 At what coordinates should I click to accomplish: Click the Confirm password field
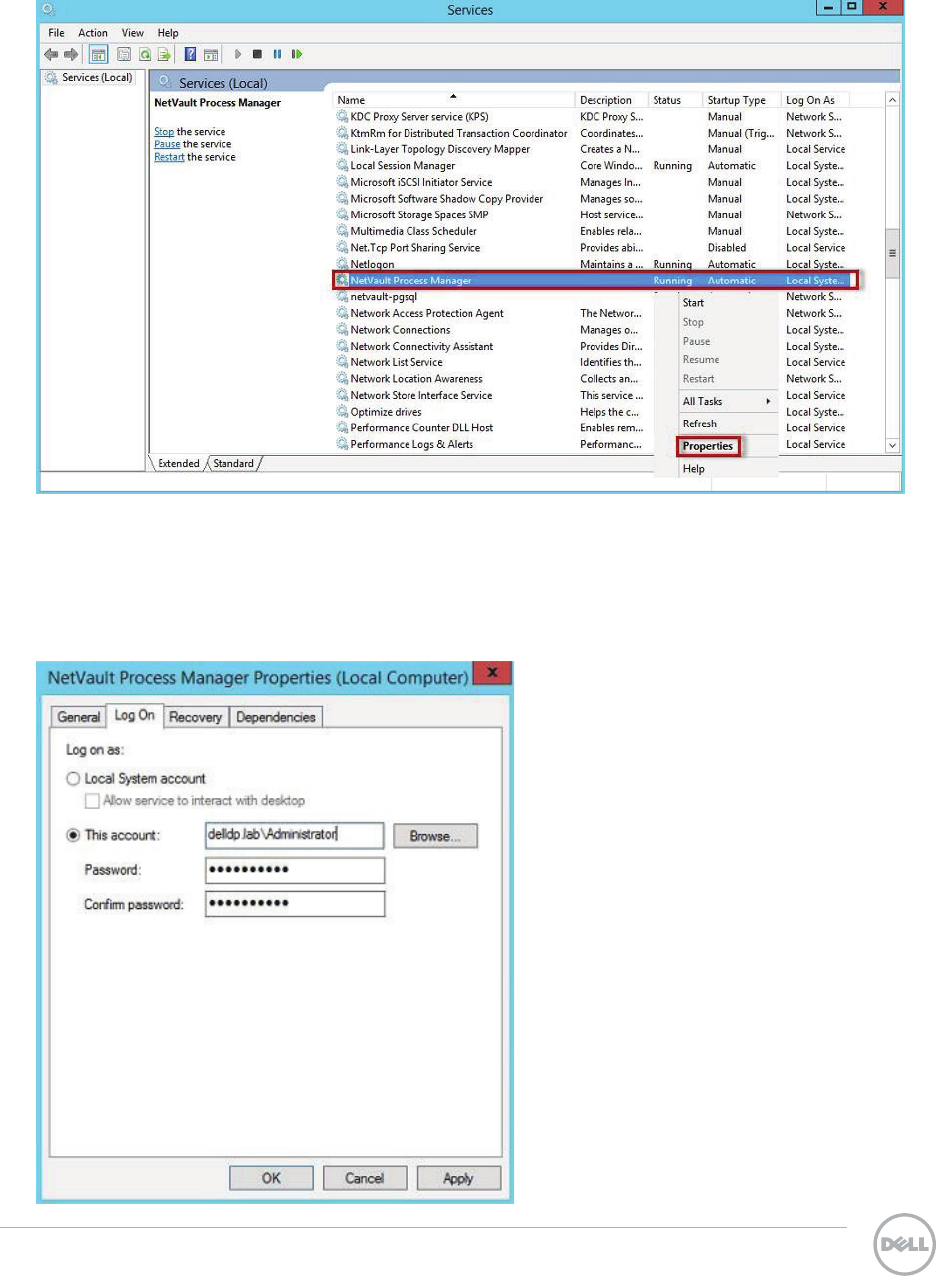(x=295, y=904)
